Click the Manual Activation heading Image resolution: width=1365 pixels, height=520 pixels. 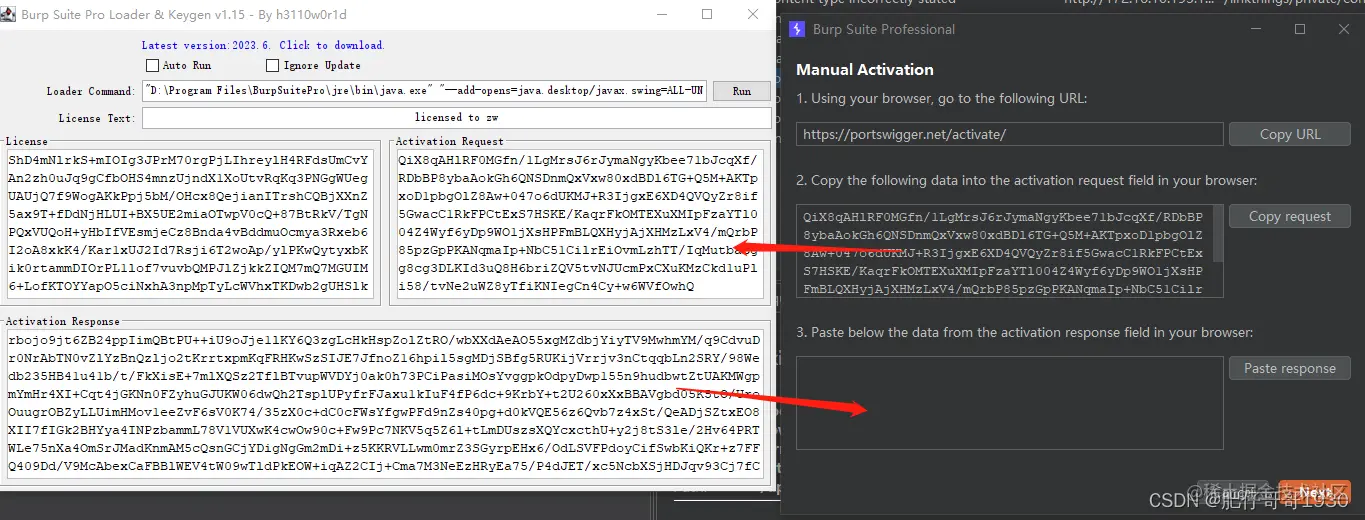[865, 70]
